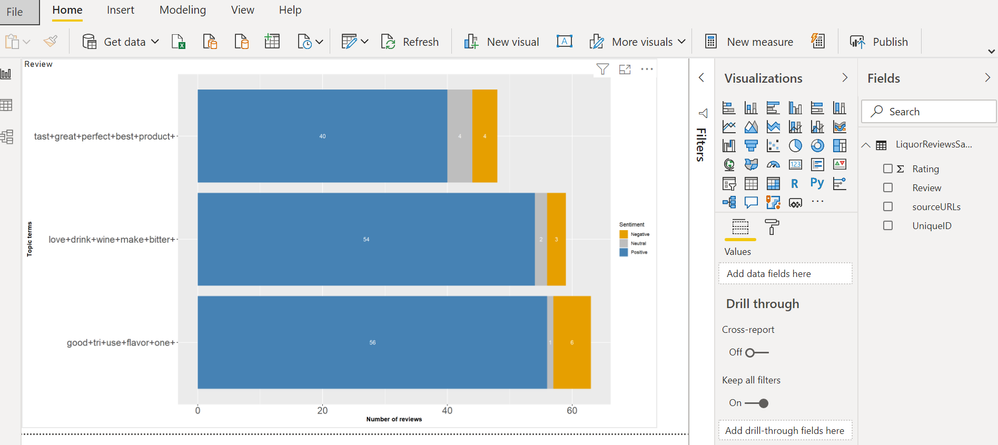Viewport: 998px width, 445px height.
Task: Click the Format painter brush icon
Action: [51, 42]
